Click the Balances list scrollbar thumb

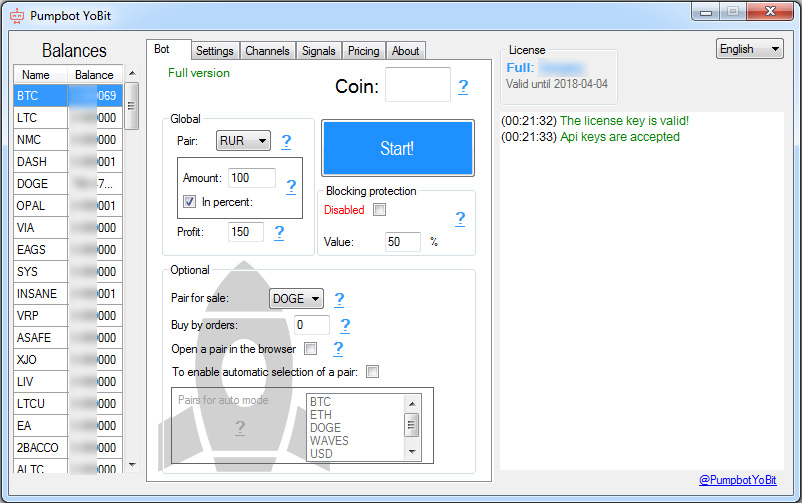click(132, 106)
